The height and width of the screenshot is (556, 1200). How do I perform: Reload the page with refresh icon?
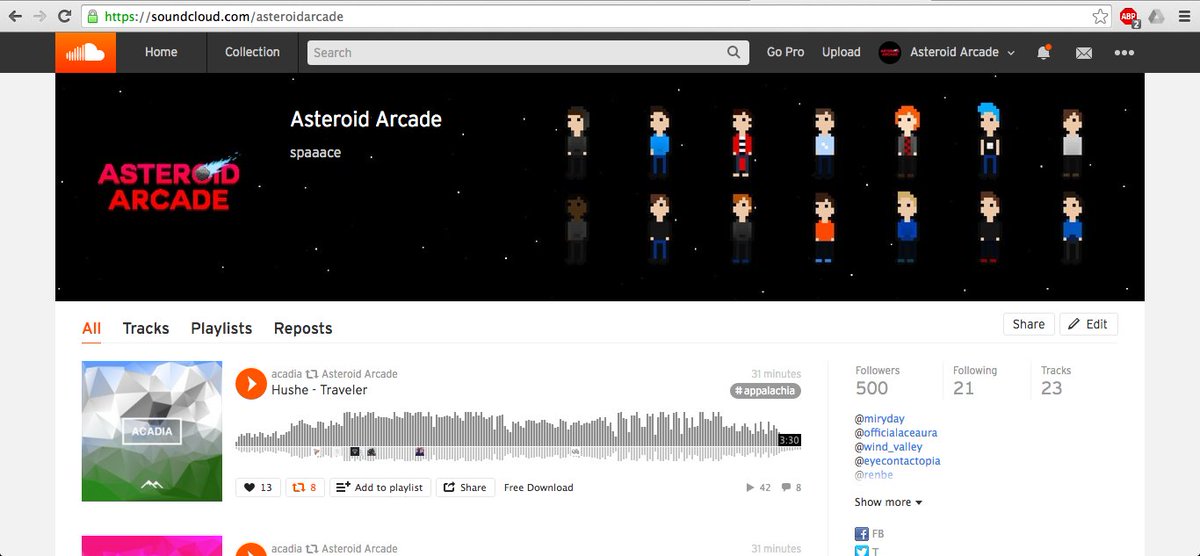[x=64, y=16]
